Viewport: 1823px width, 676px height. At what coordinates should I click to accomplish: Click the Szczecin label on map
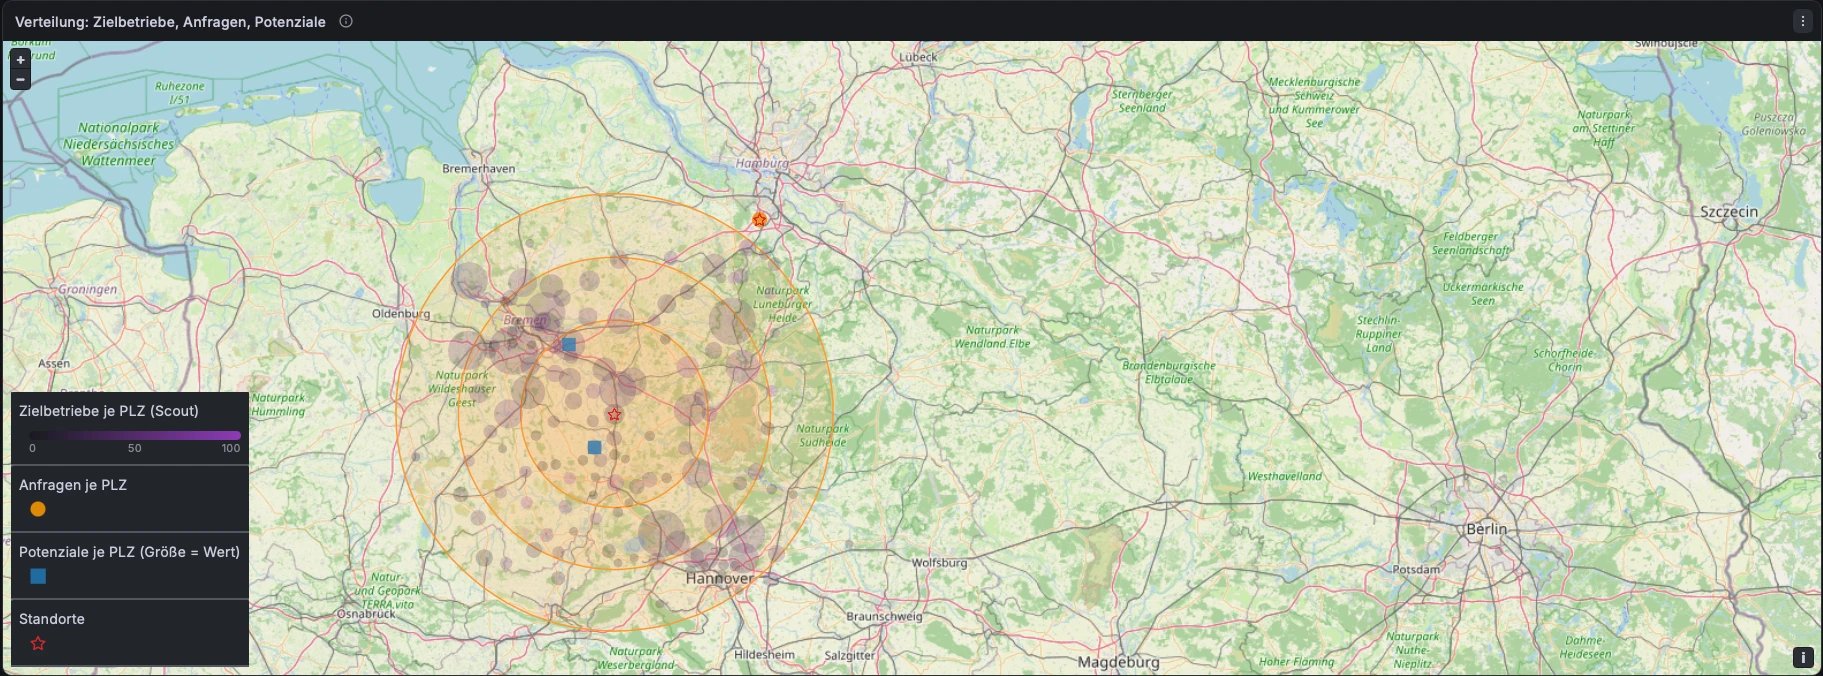(x=1729, y=211)
